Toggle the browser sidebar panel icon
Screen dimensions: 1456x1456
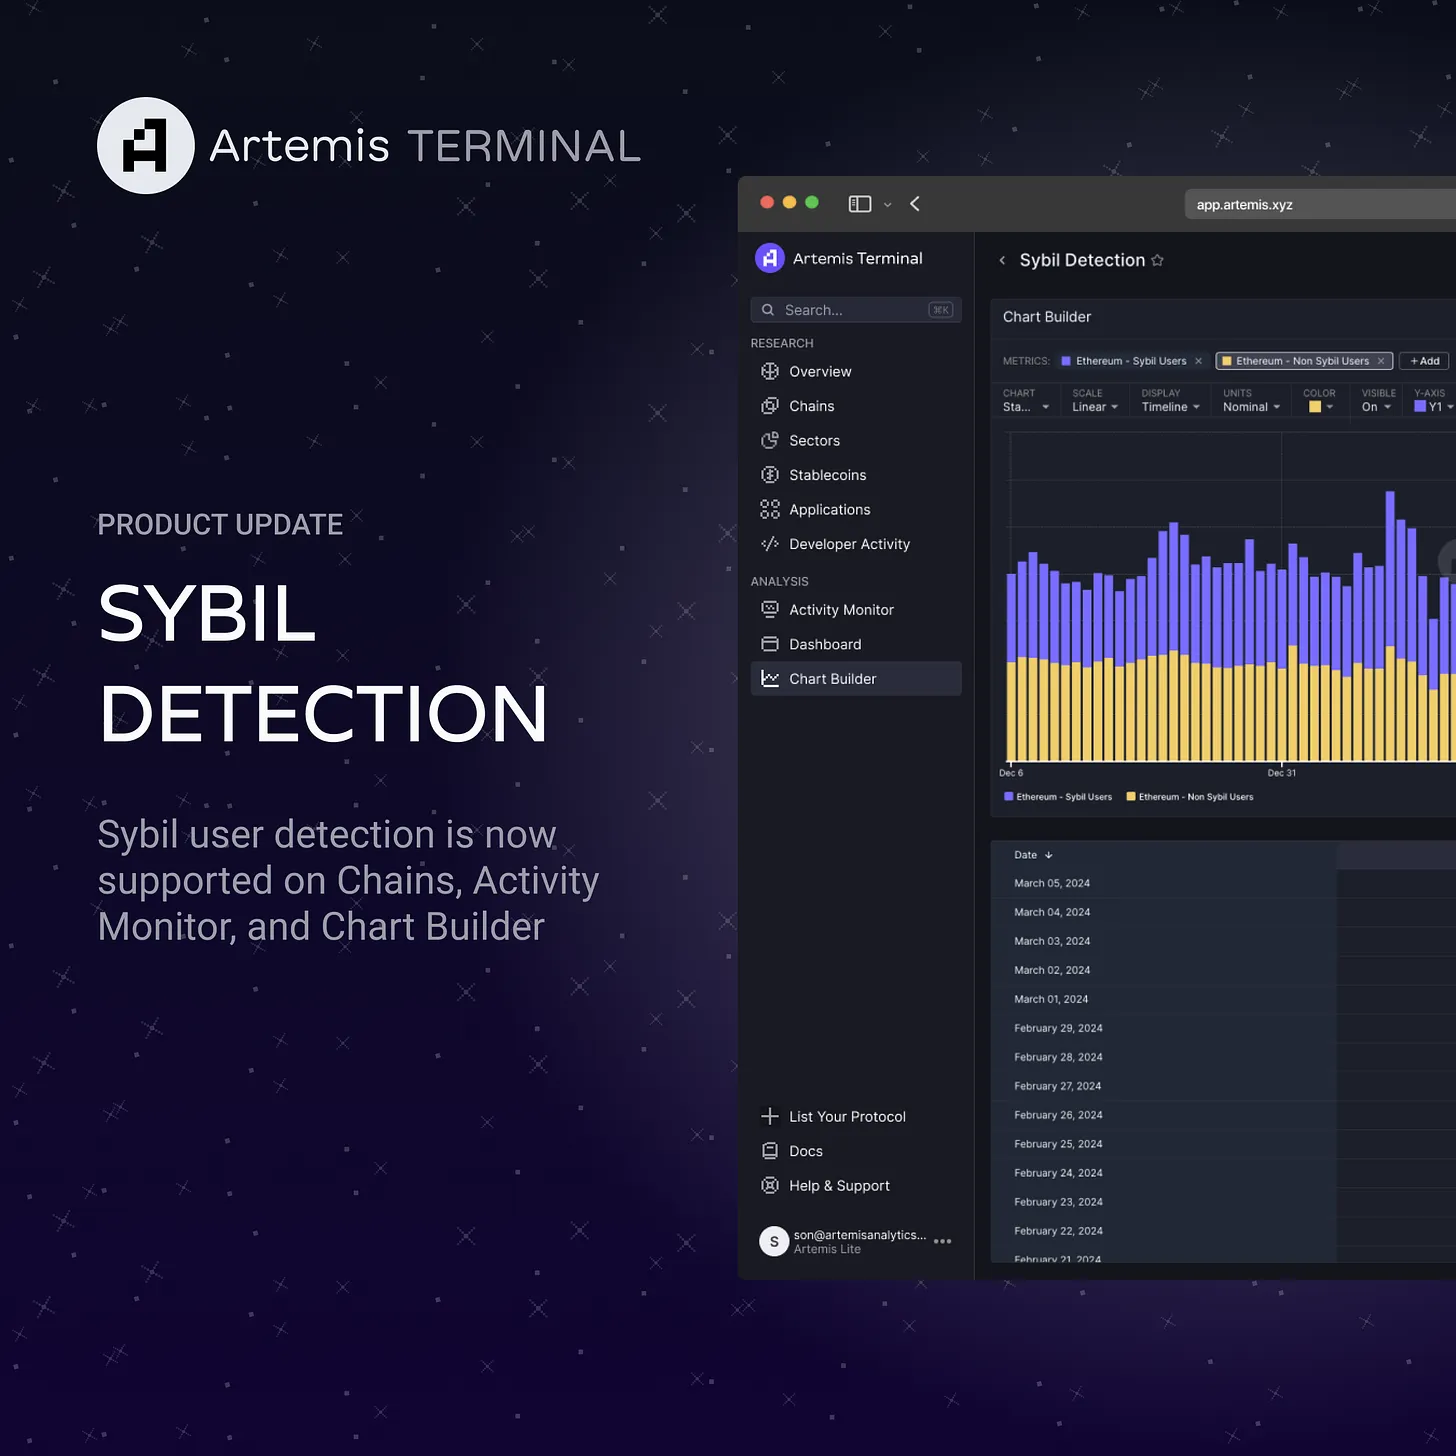click(860, 204)
